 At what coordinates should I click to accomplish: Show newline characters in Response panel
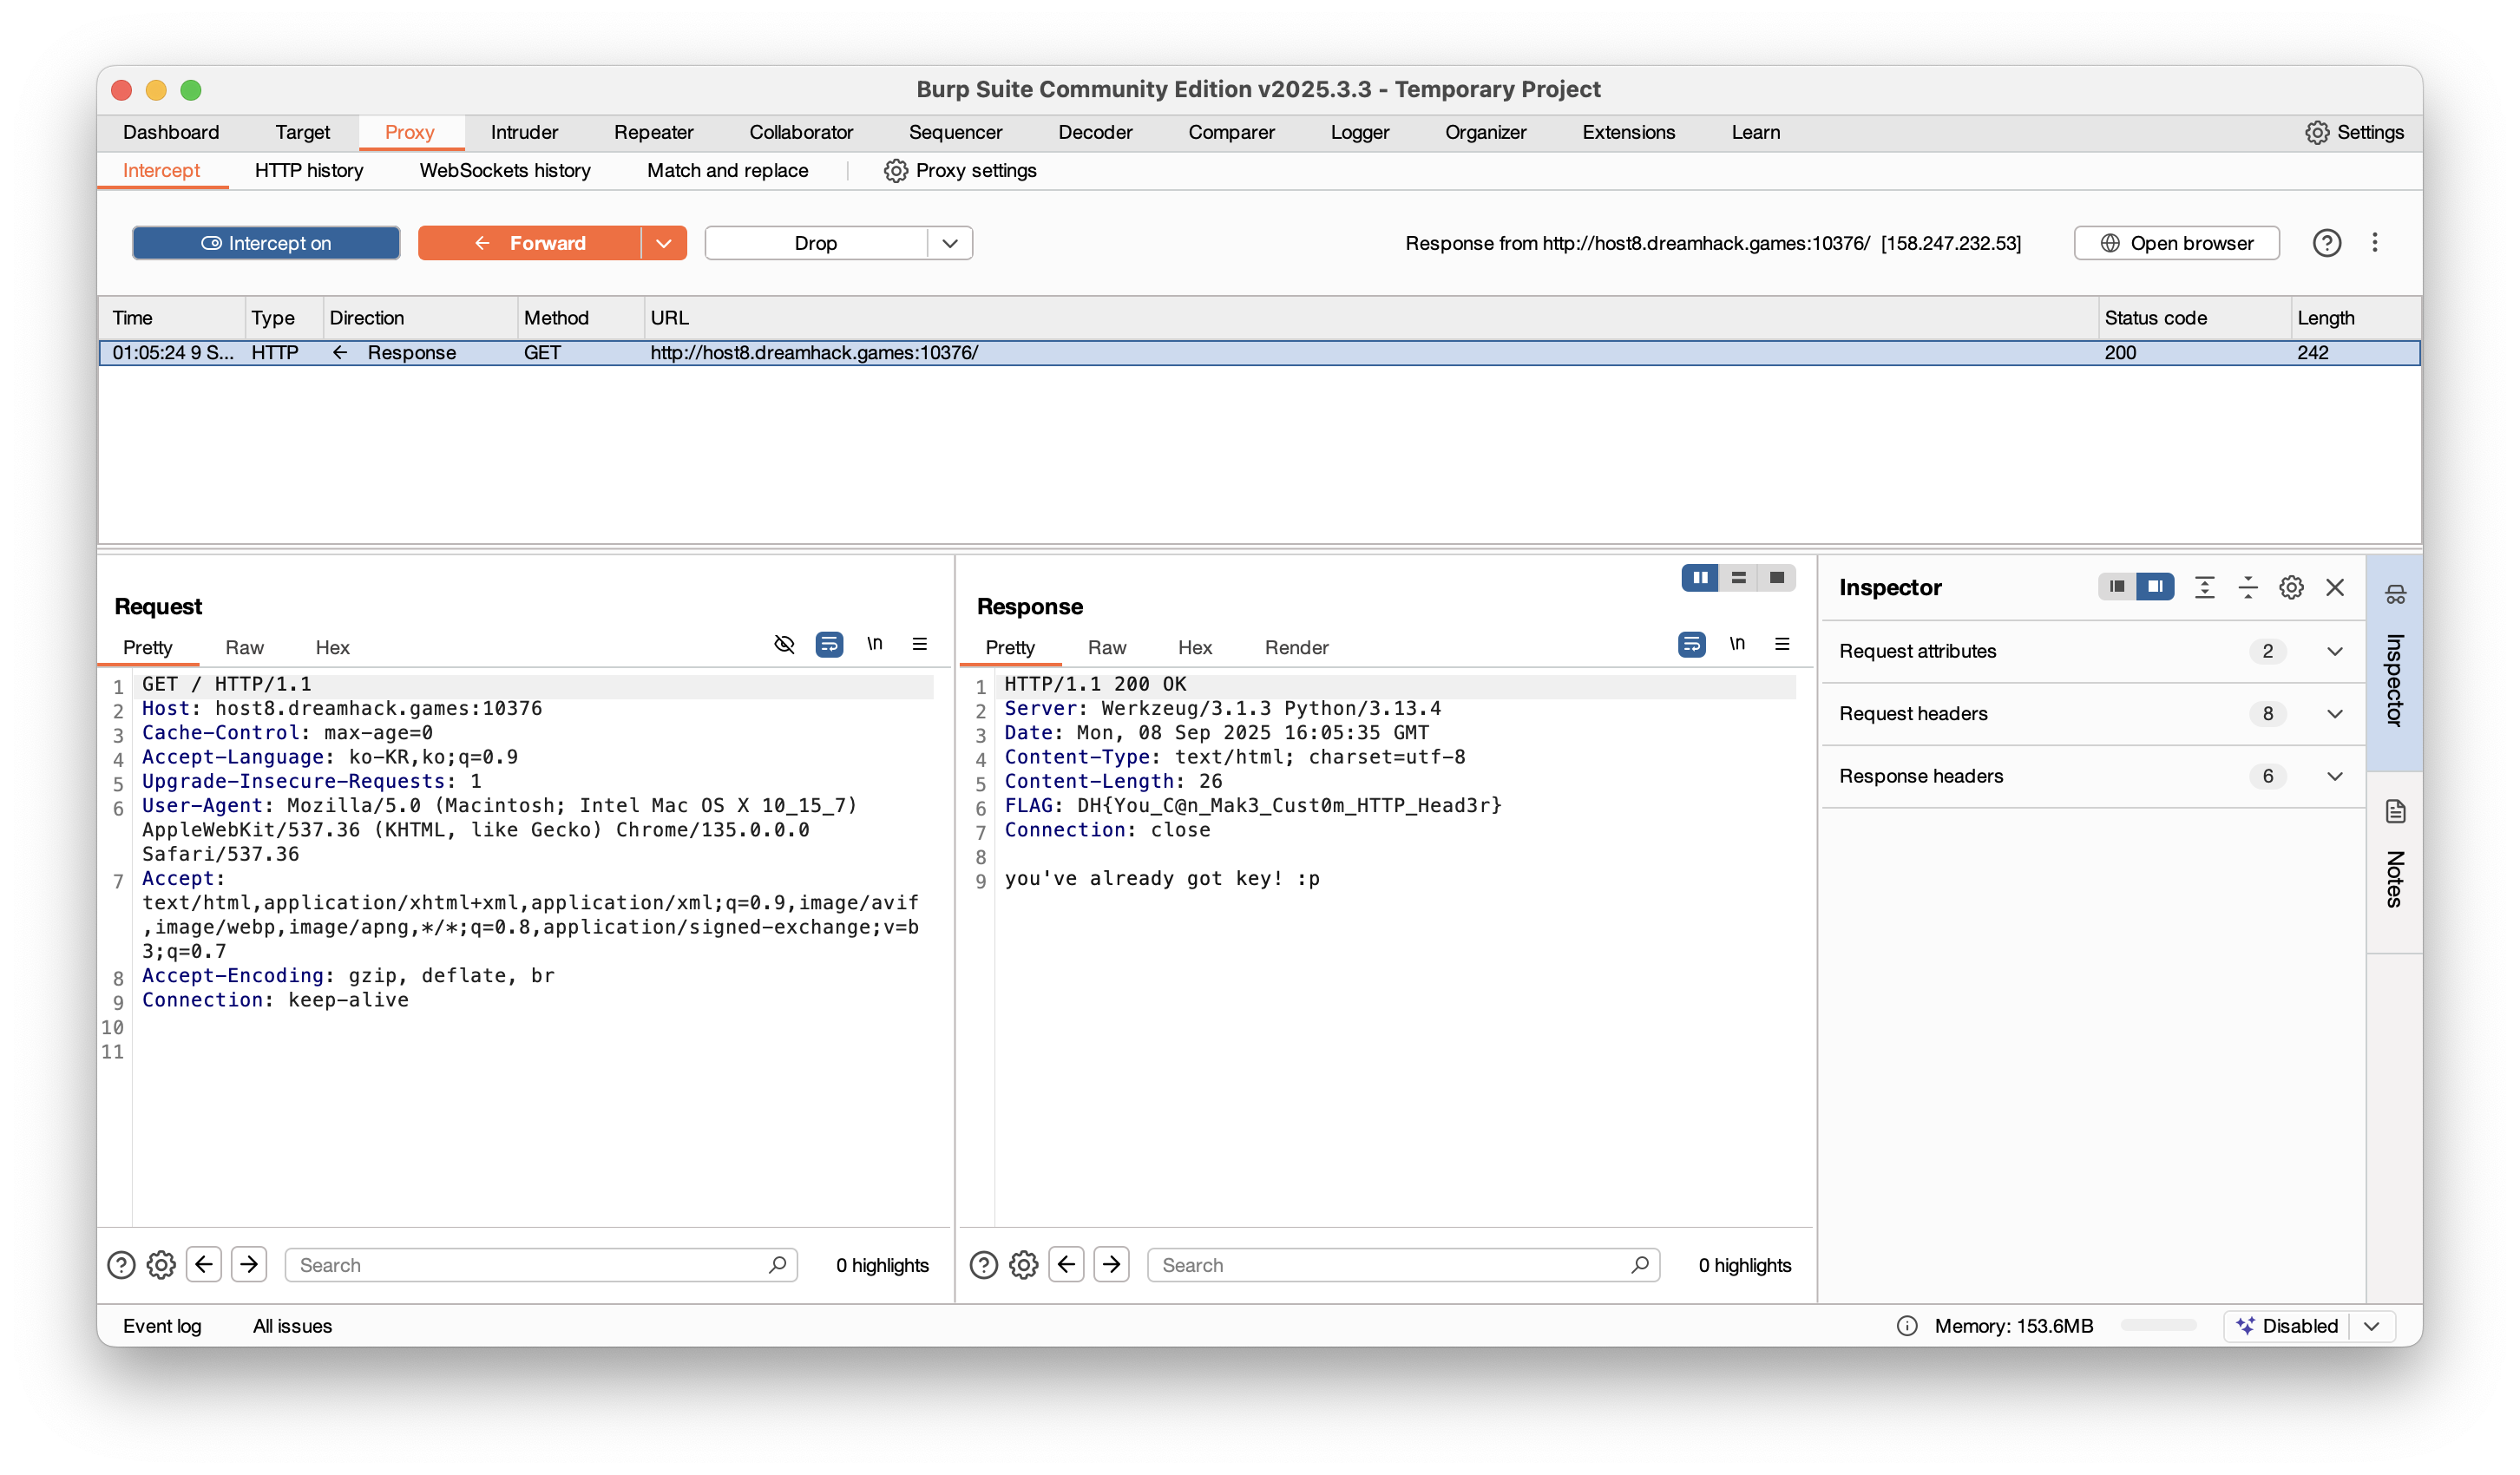1737,644
